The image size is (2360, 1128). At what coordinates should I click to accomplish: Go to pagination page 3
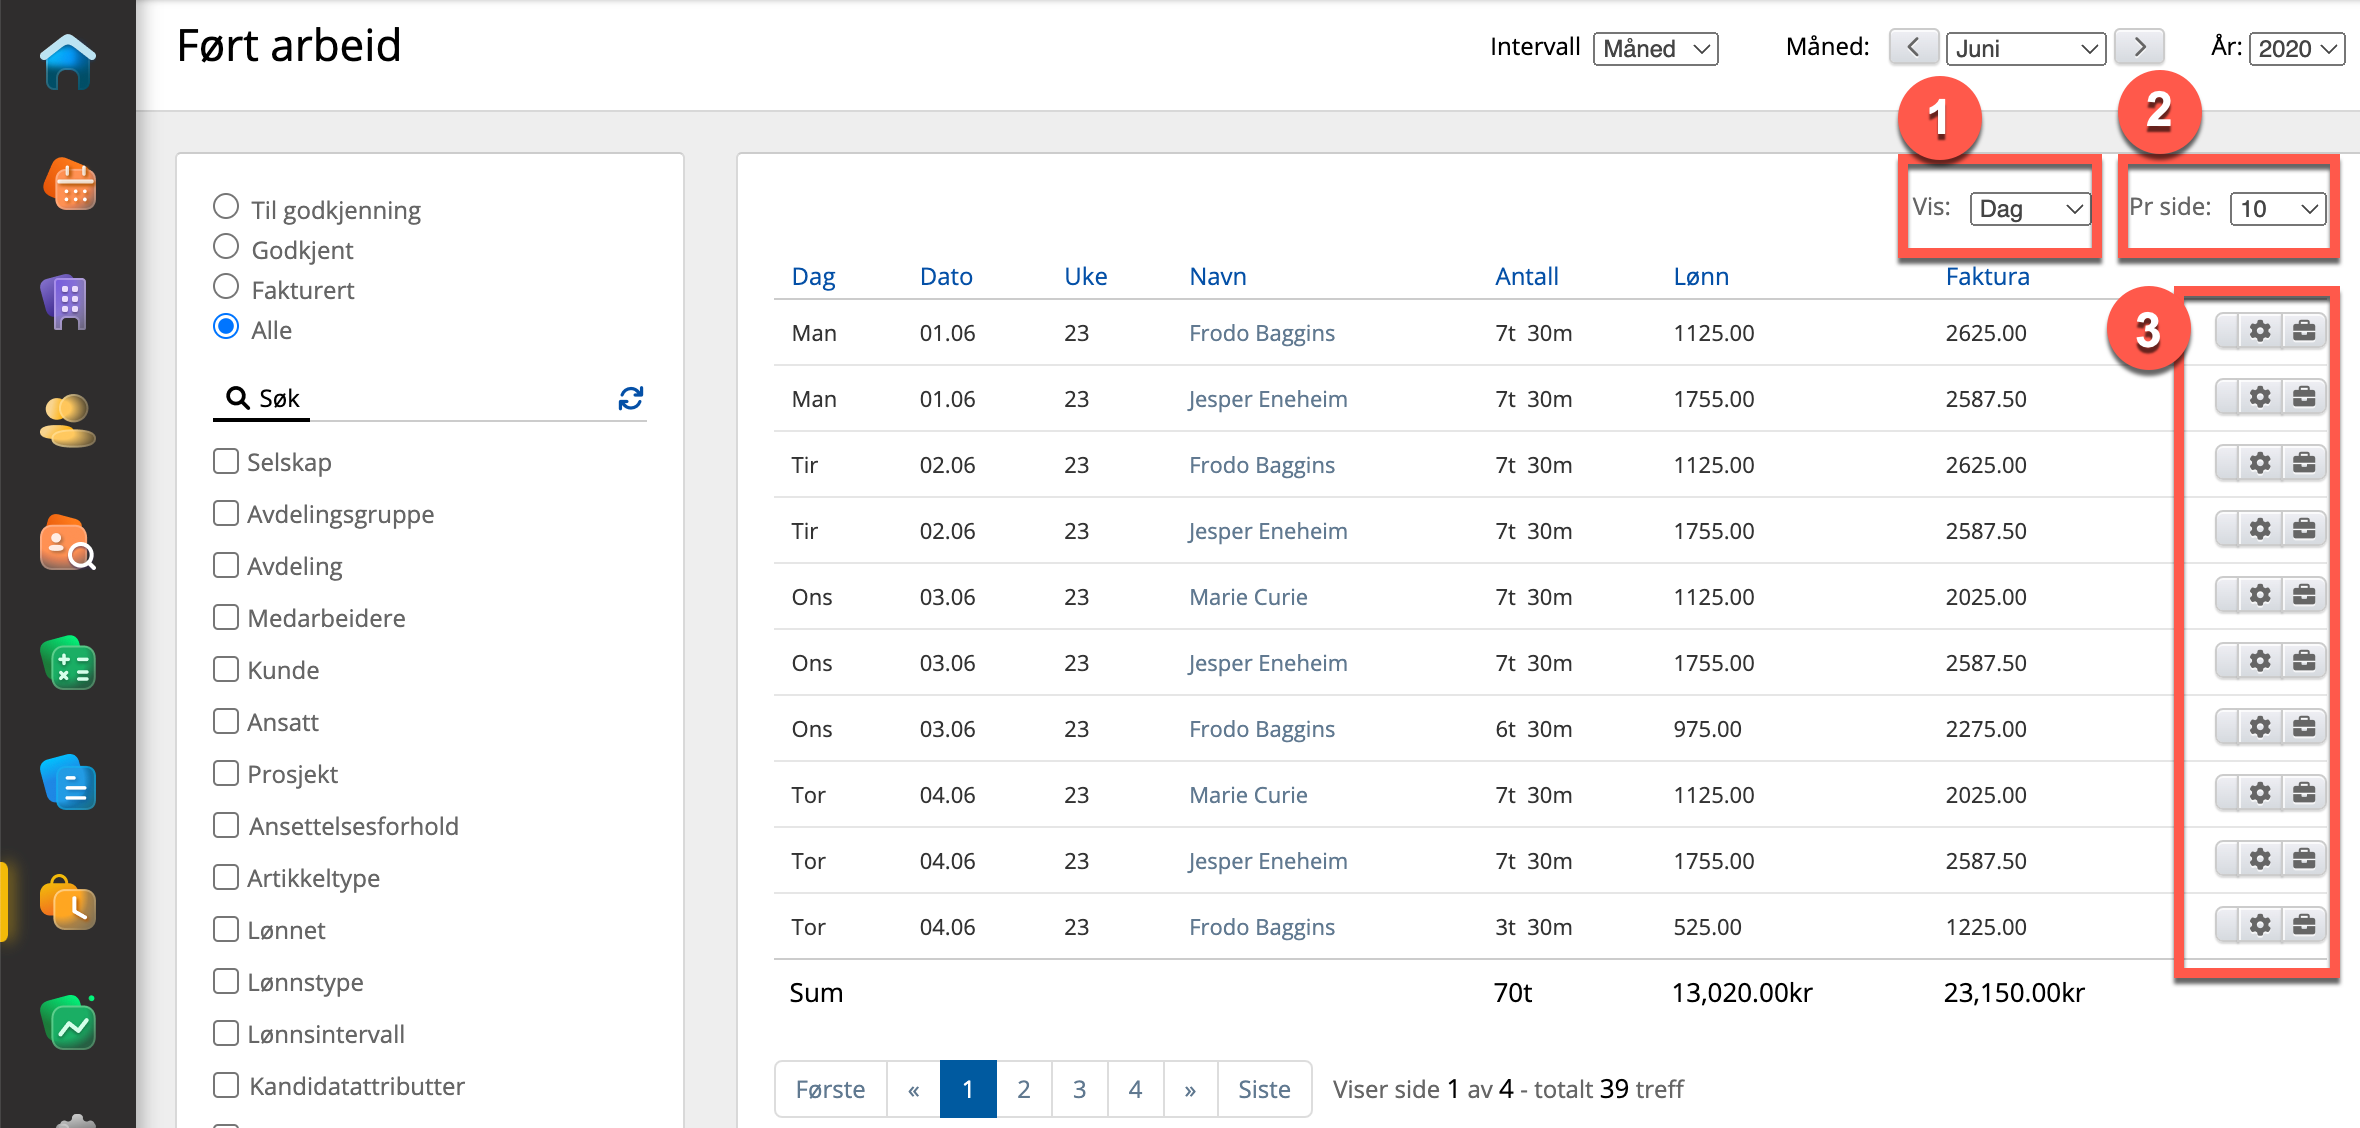pos(1079,1089)
